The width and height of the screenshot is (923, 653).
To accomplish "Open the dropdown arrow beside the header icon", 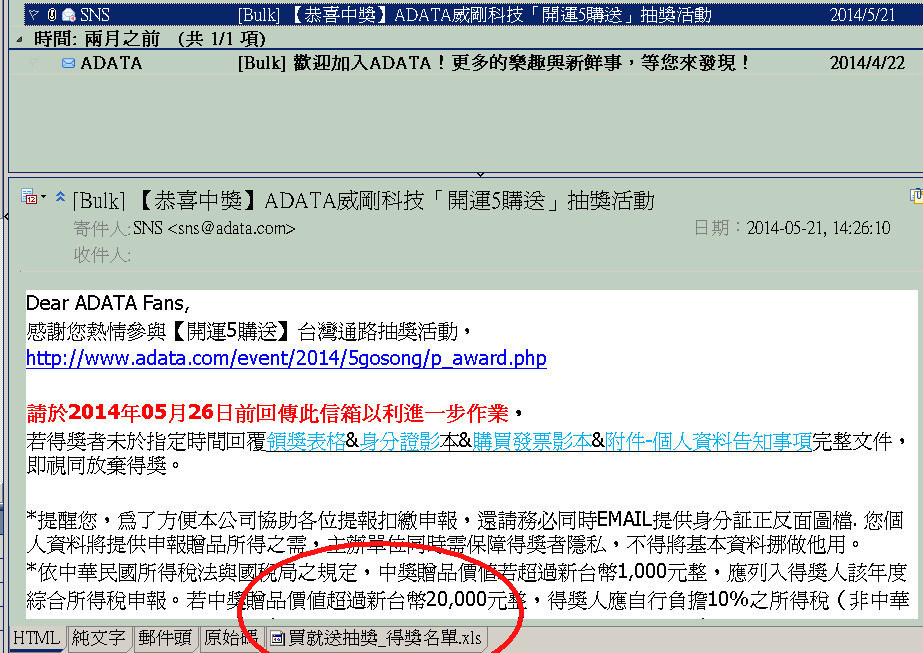I will pyautogui.click(x=44, y=197).
